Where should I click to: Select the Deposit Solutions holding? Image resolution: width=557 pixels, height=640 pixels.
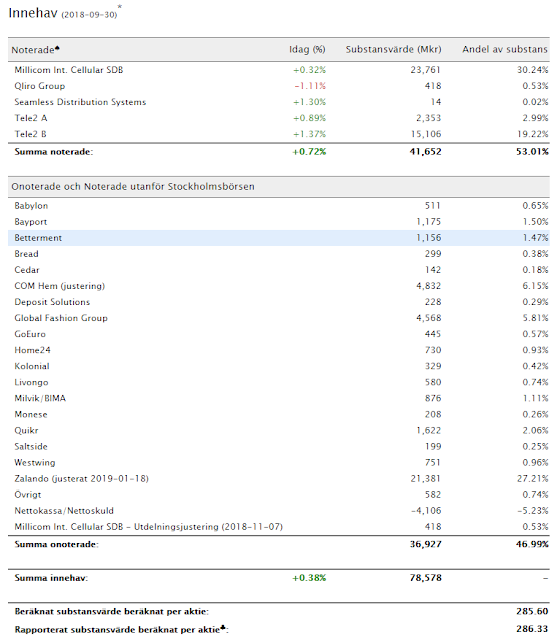[279, 302]
